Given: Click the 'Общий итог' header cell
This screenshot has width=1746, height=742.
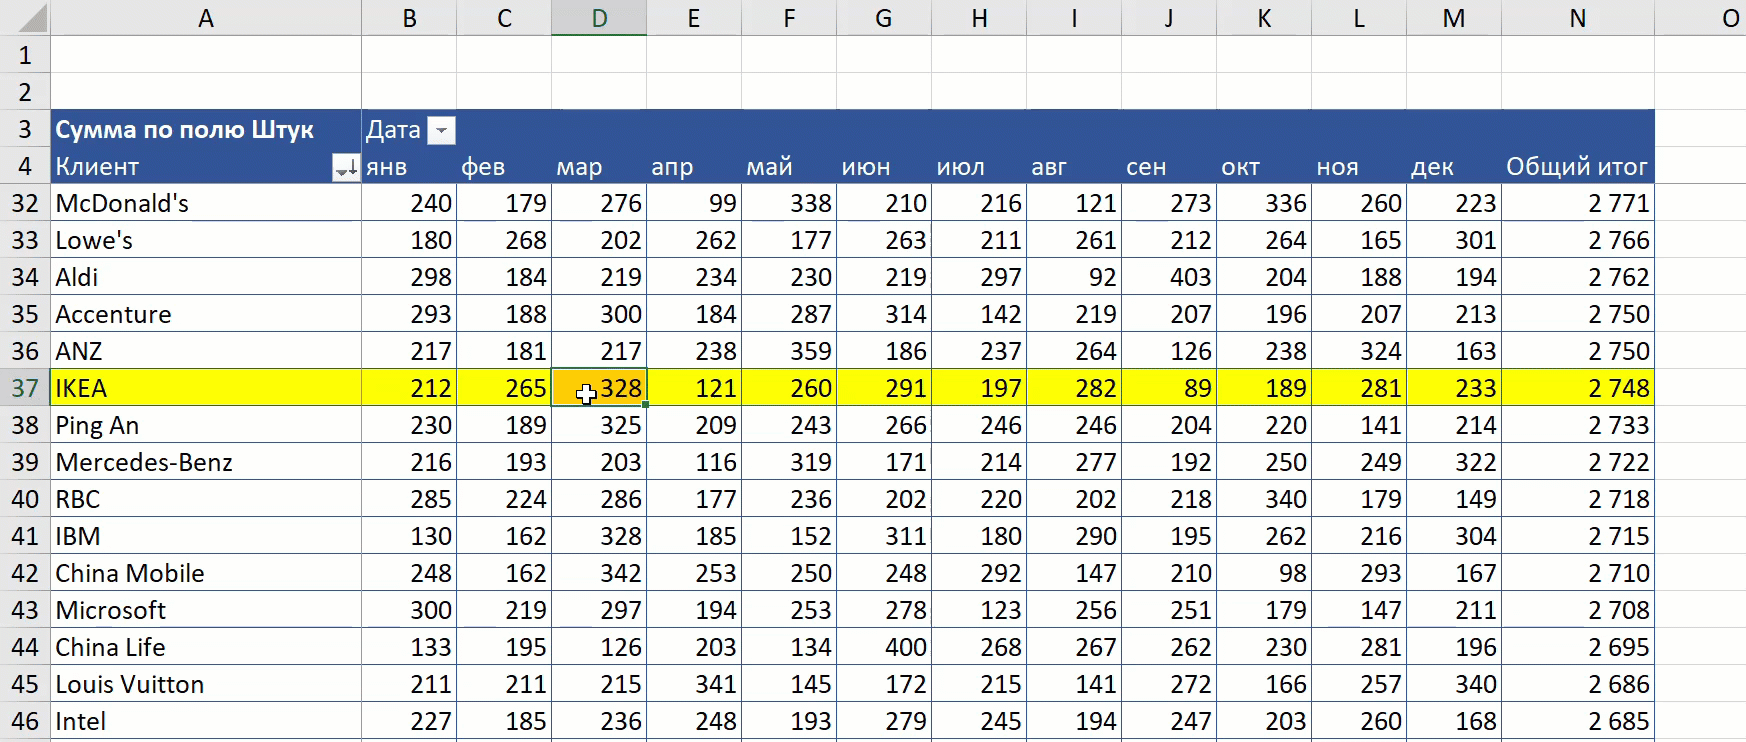Looking at the screenshot, I should tap(1578, 166).
